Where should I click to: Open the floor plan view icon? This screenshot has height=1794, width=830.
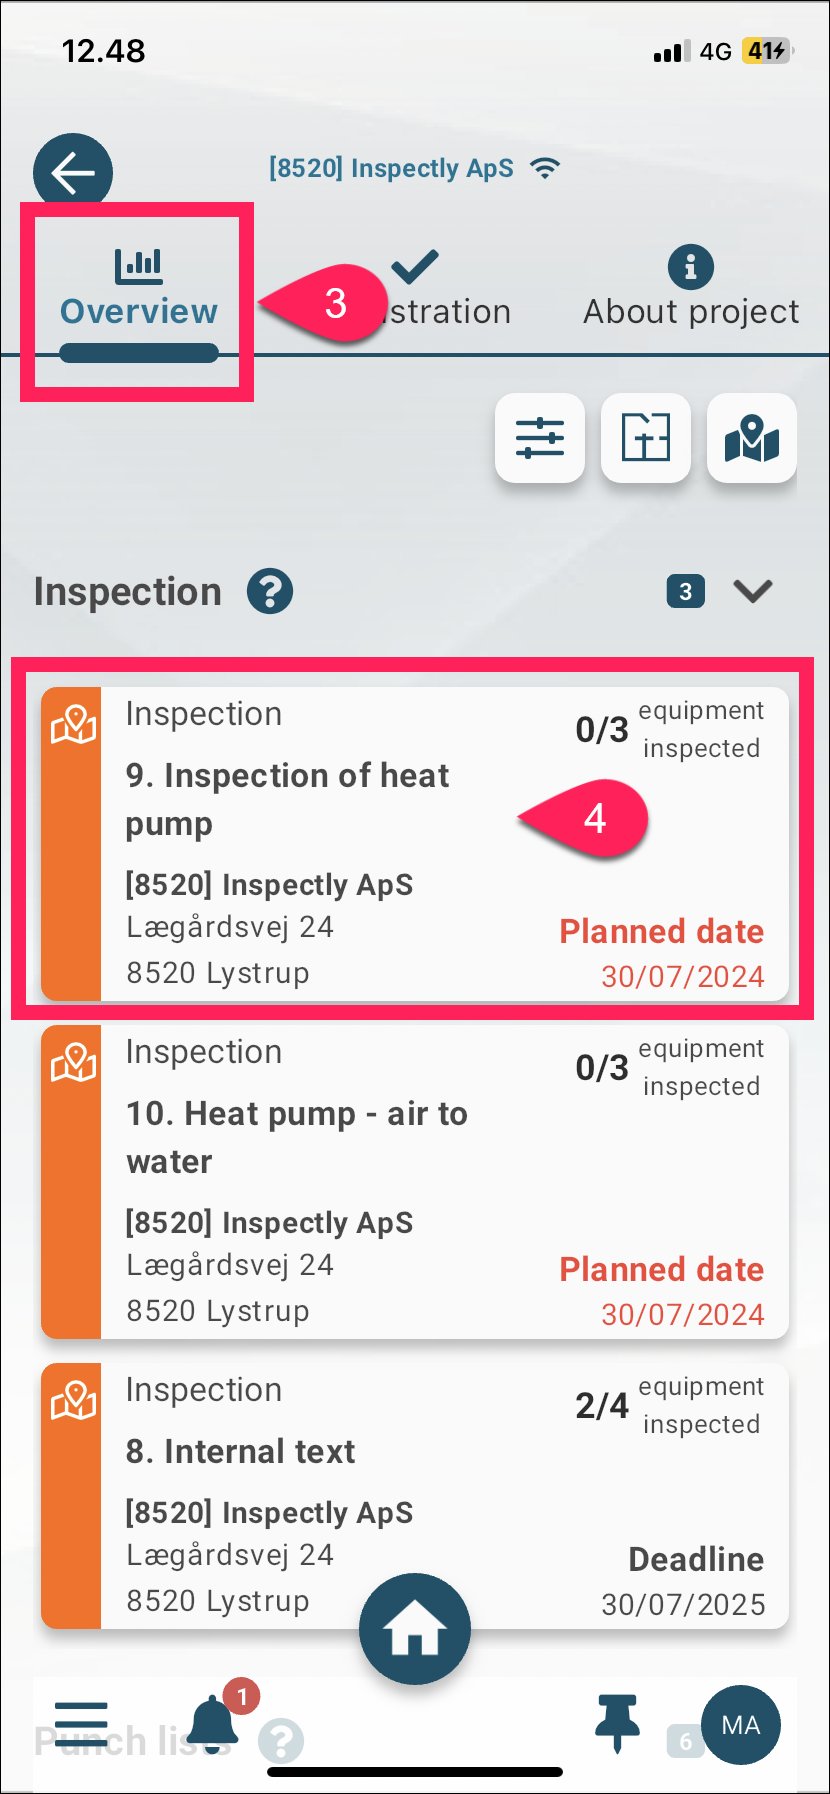coord(646,438)
